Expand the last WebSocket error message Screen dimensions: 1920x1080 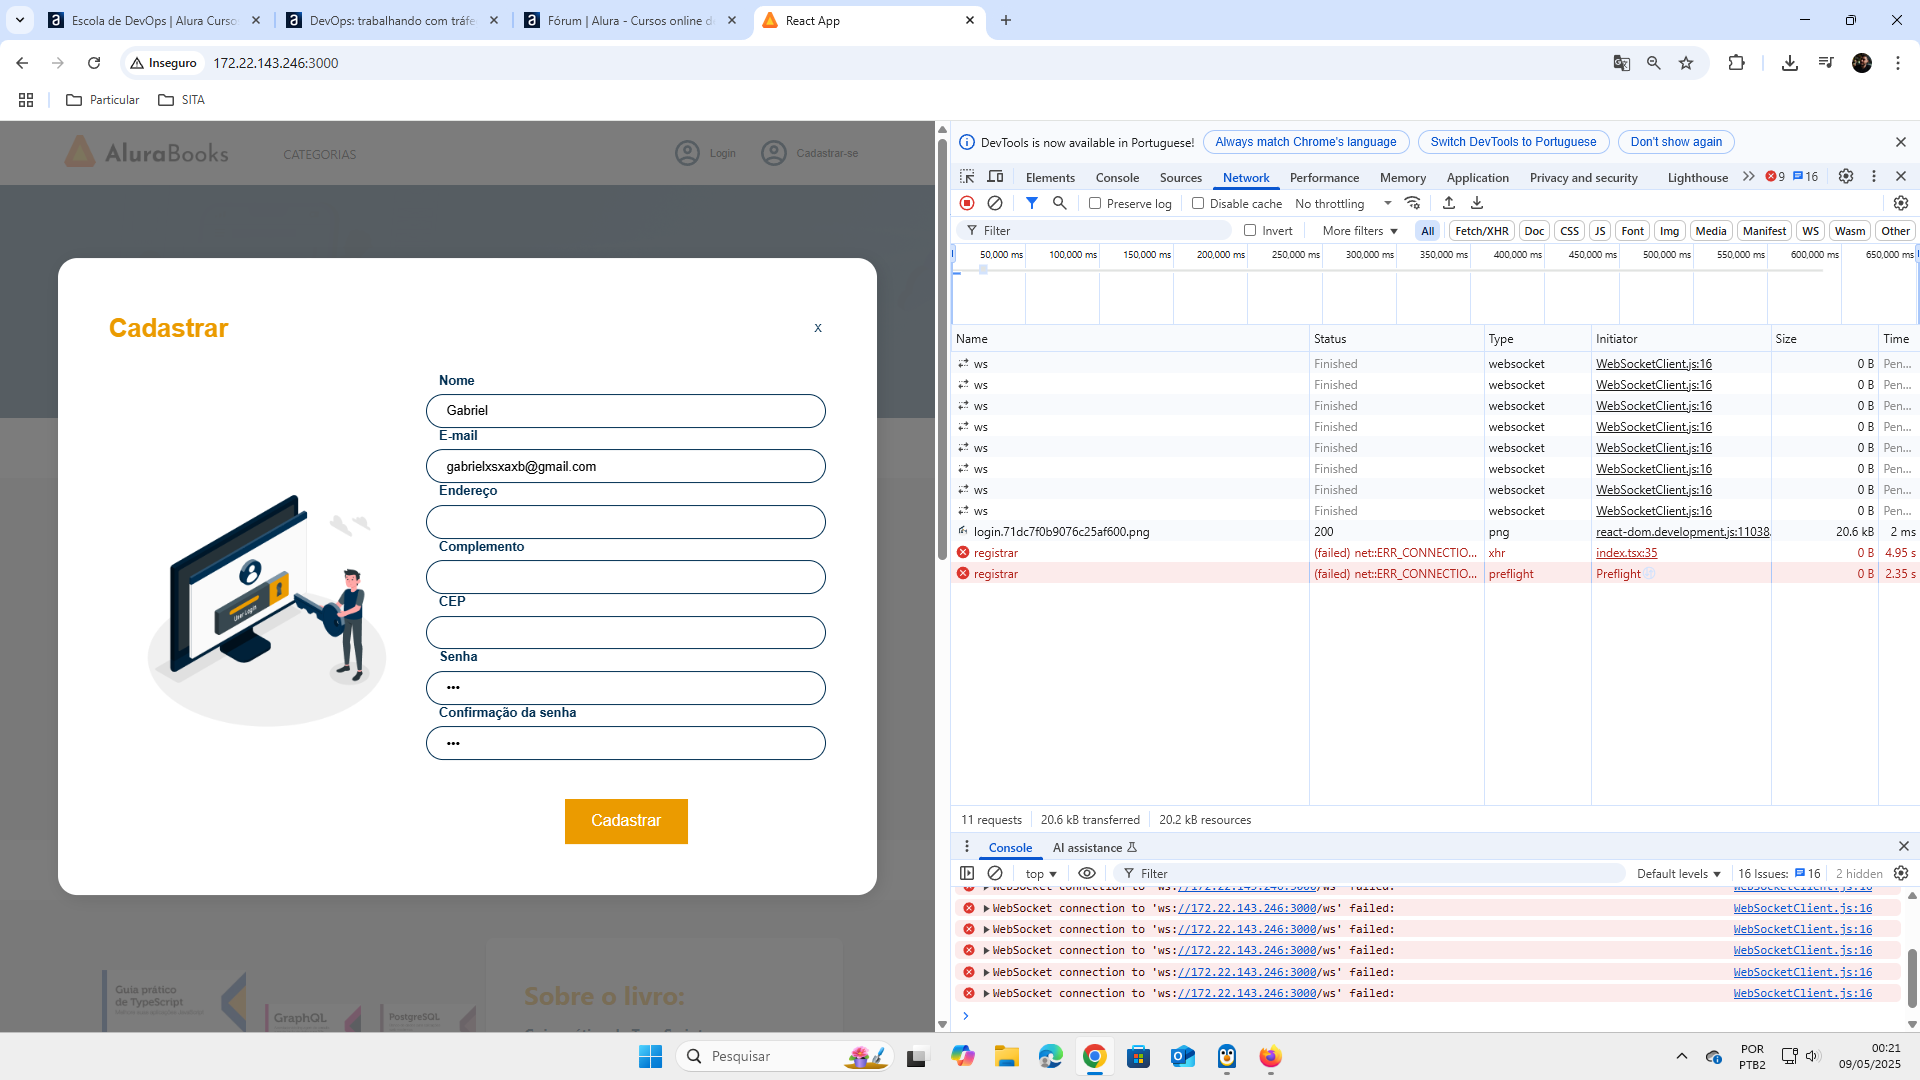986,993
